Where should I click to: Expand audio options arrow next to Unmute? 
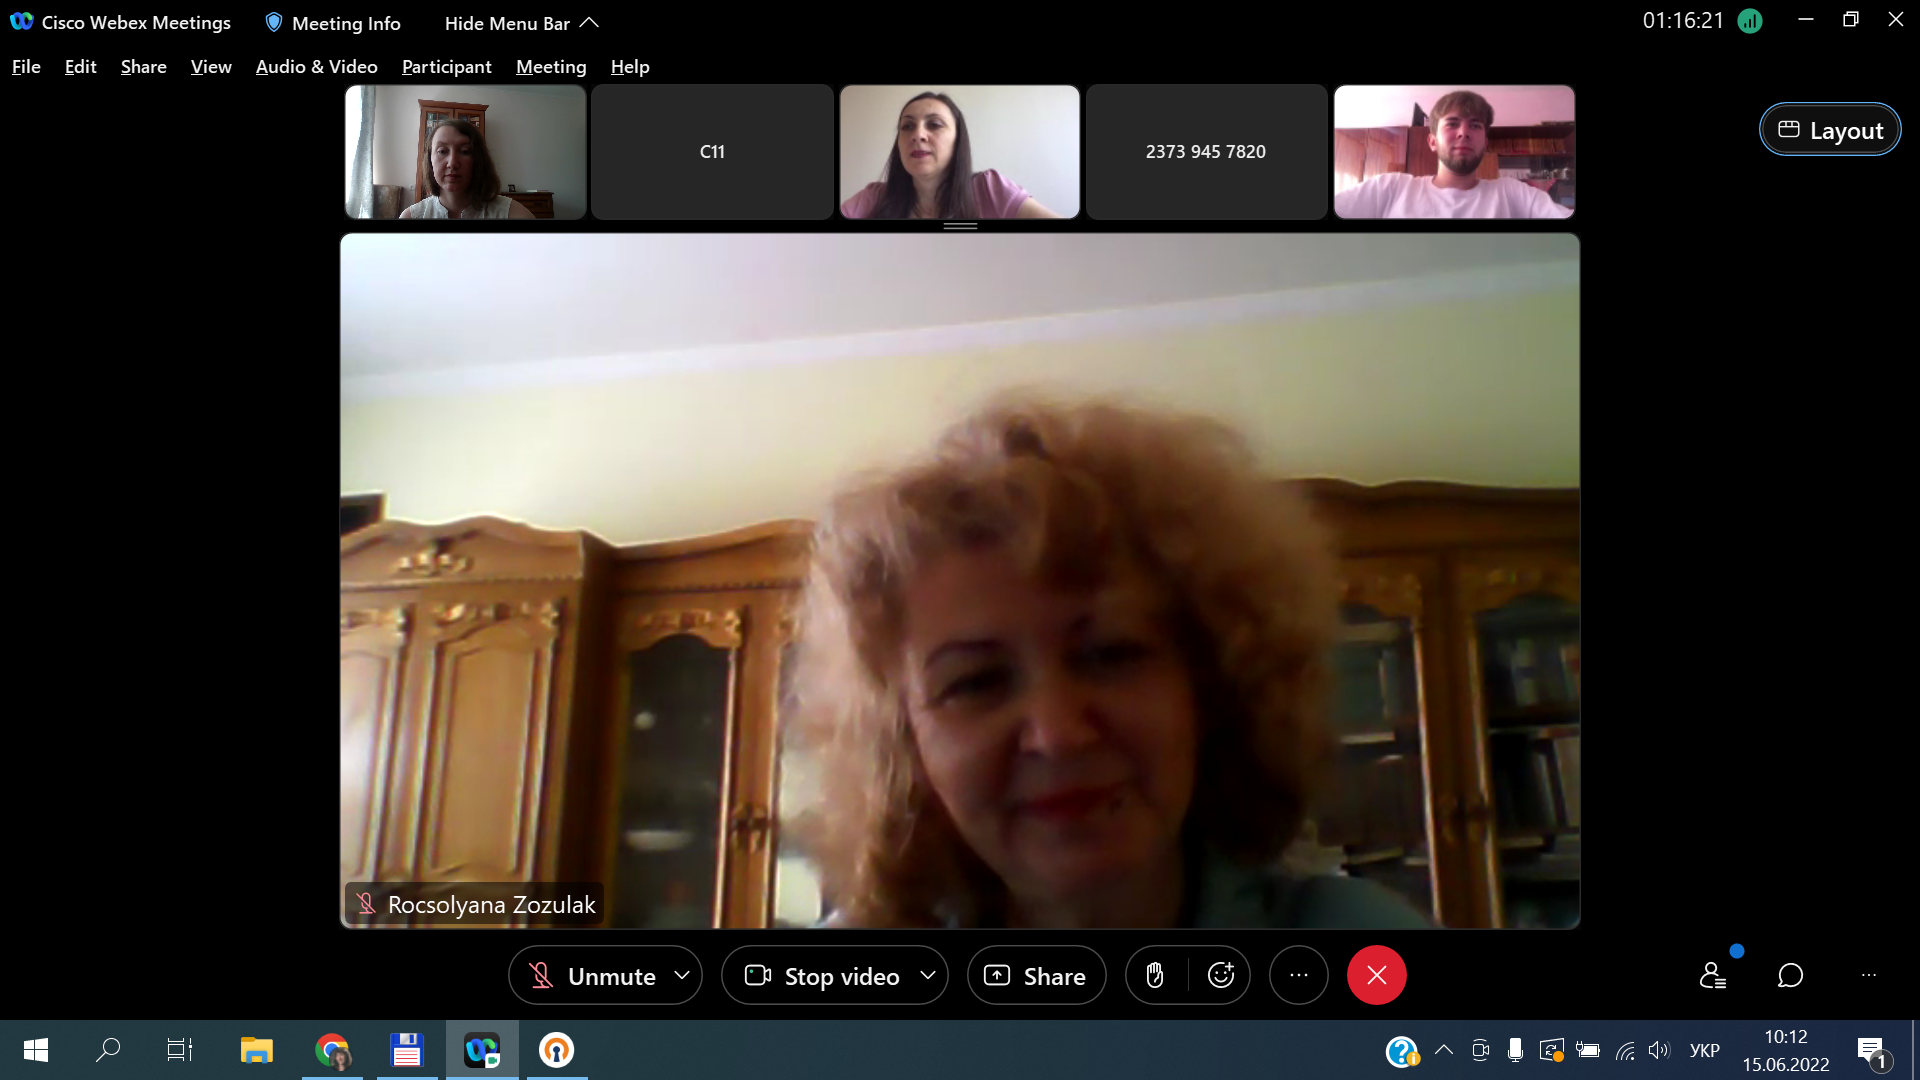click(x=682, y=975)
